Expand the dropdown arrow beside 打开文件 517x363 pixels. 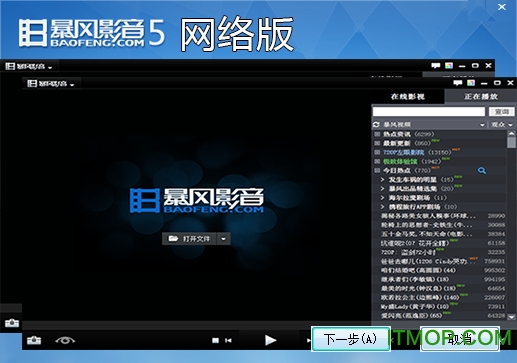pos(224,239)
